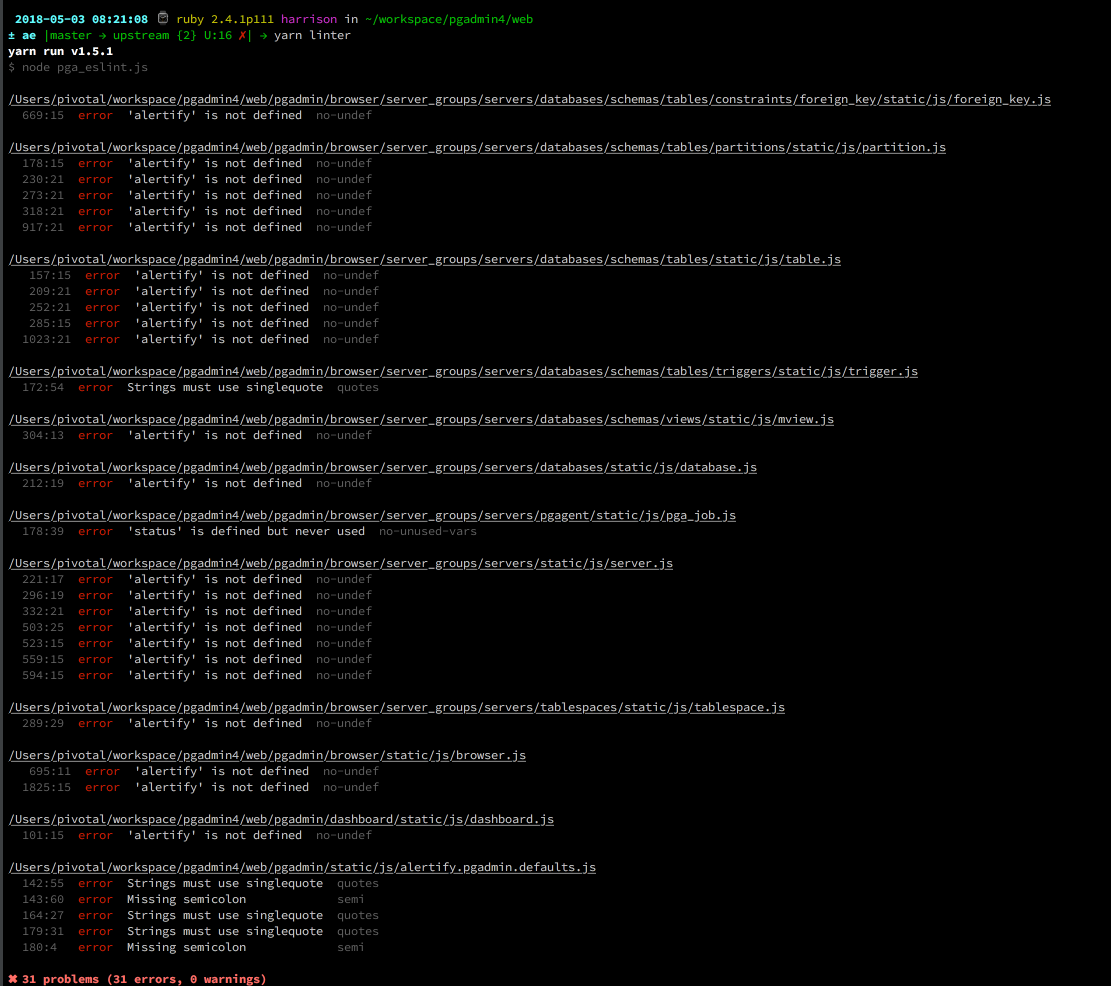Image resolution: width=1111 pixels, height=986 pixels.
Task: Click the 'node pga_eslint.js' command line
Action: pyautogui.click(x=84, y=67)
